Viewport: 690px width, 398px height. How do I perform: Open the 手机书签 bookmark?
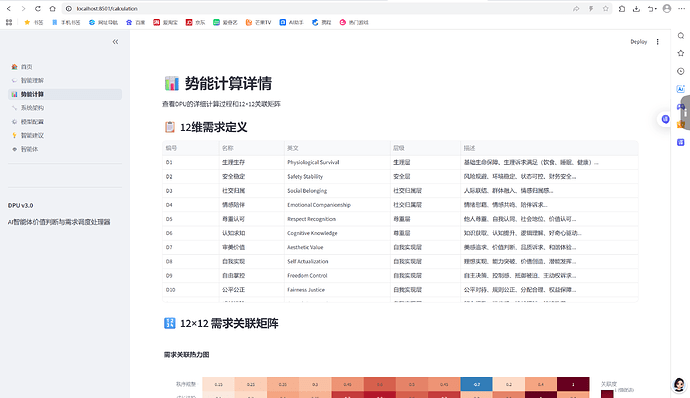[66, 22]
